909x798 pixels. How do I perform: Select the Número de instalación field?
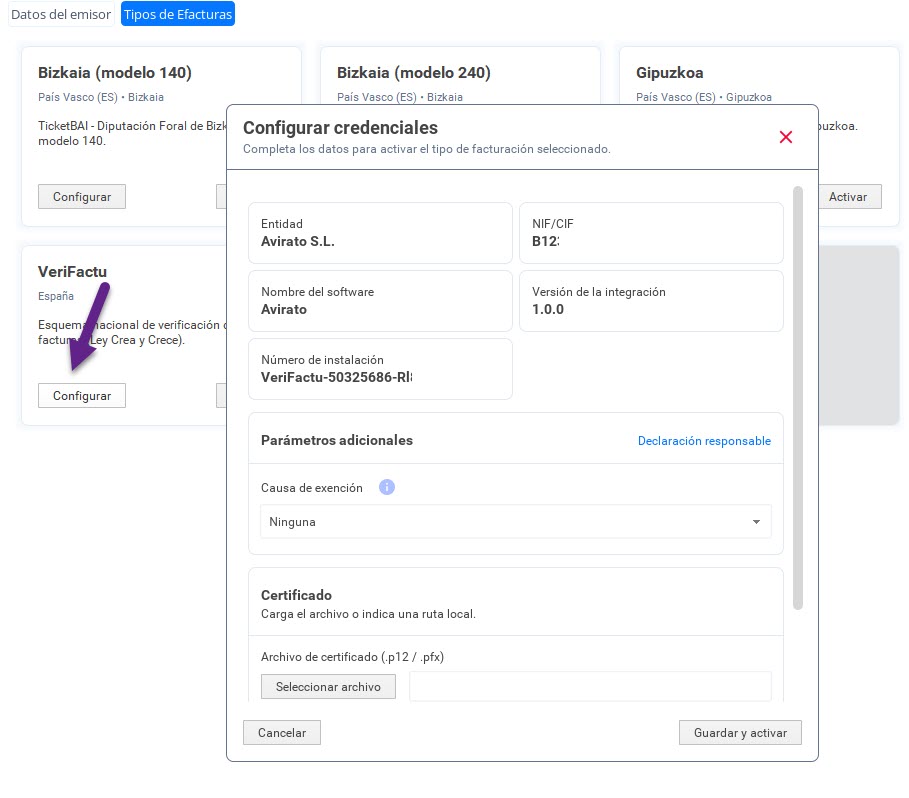[380, 369]
